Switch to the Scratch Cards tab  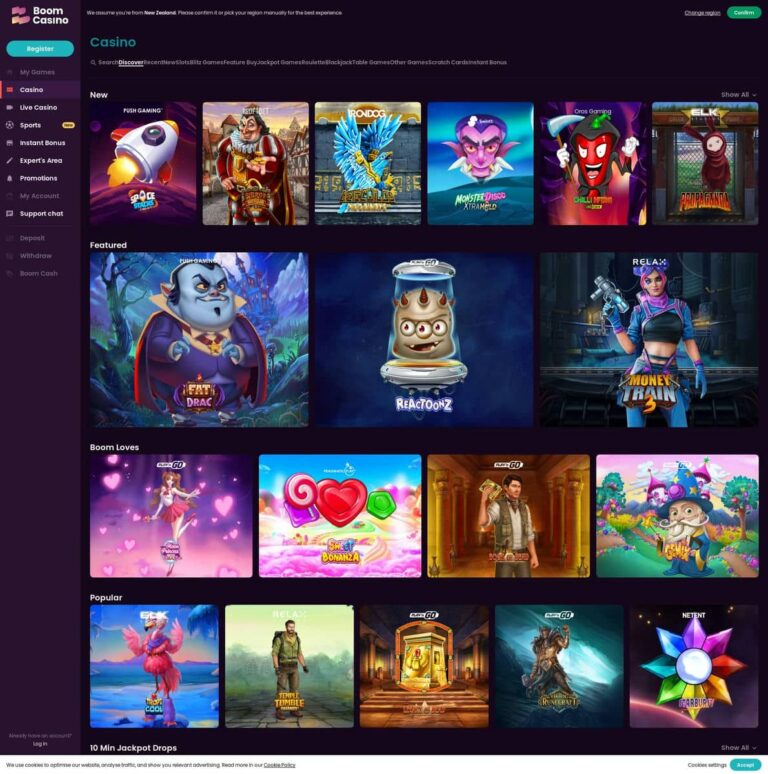click(x=448, y=63)
